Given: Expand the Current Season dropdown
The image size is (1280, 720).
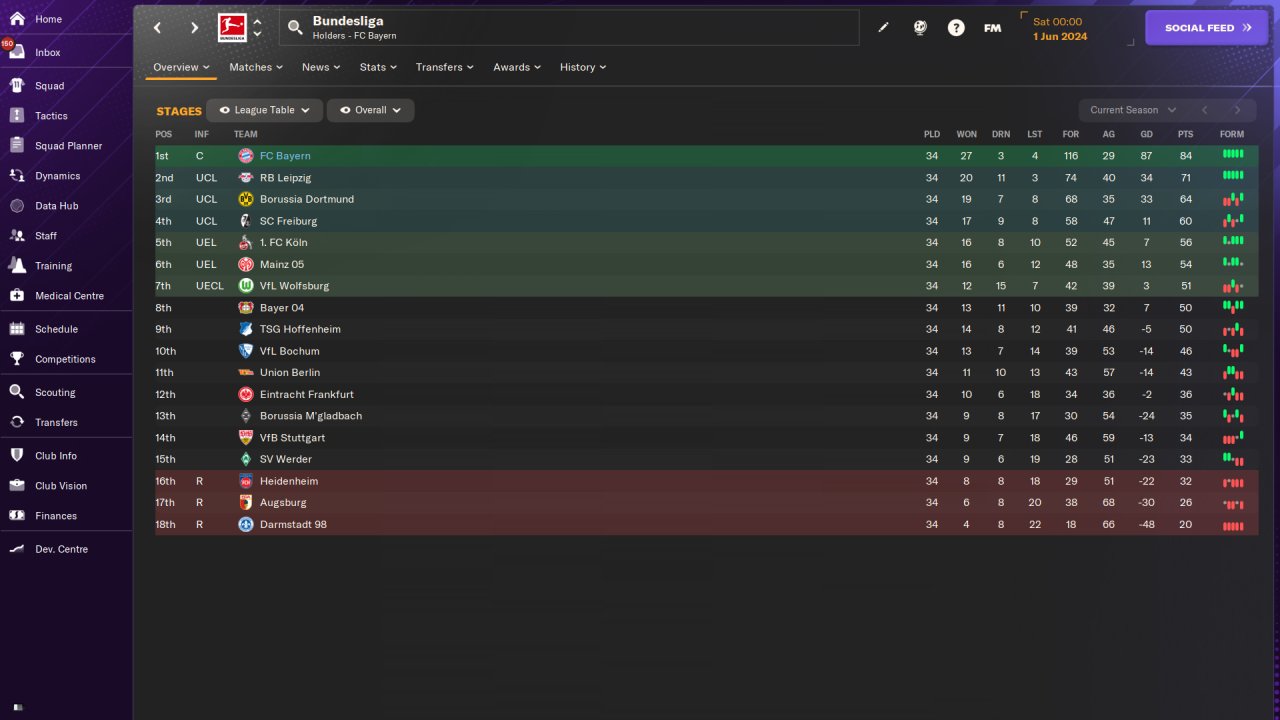Looking at the screenshot, I should 1132,110.
